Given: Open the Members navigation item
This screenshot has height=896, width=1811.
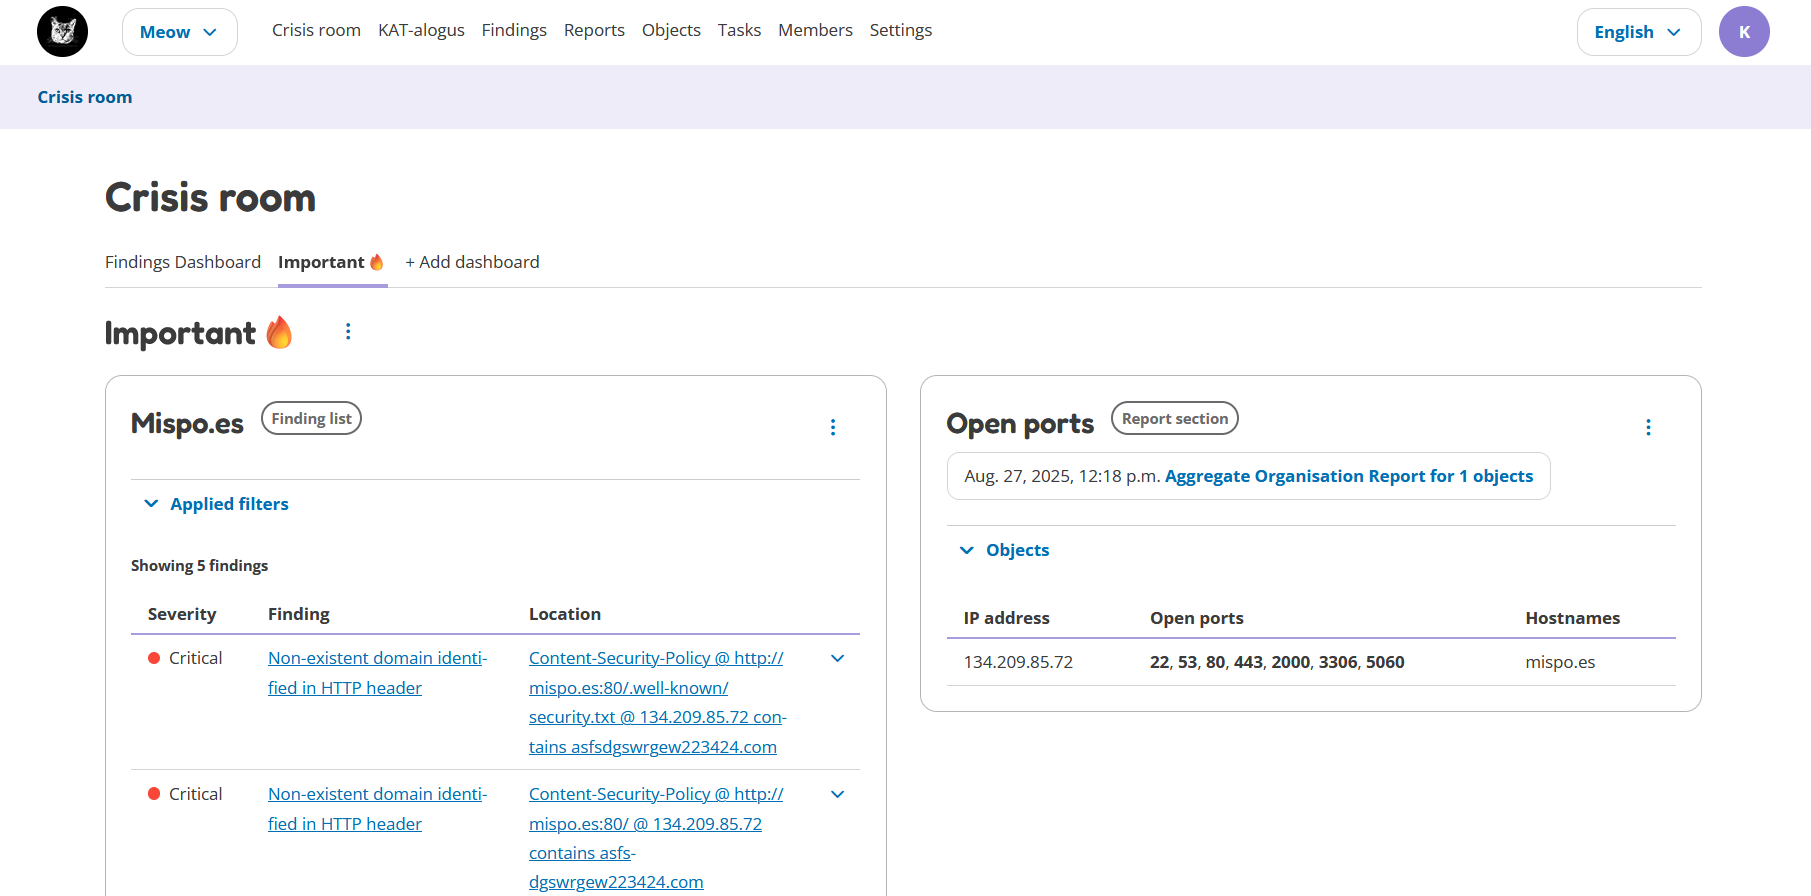Looking at the screenshot, I should [815, 30].
